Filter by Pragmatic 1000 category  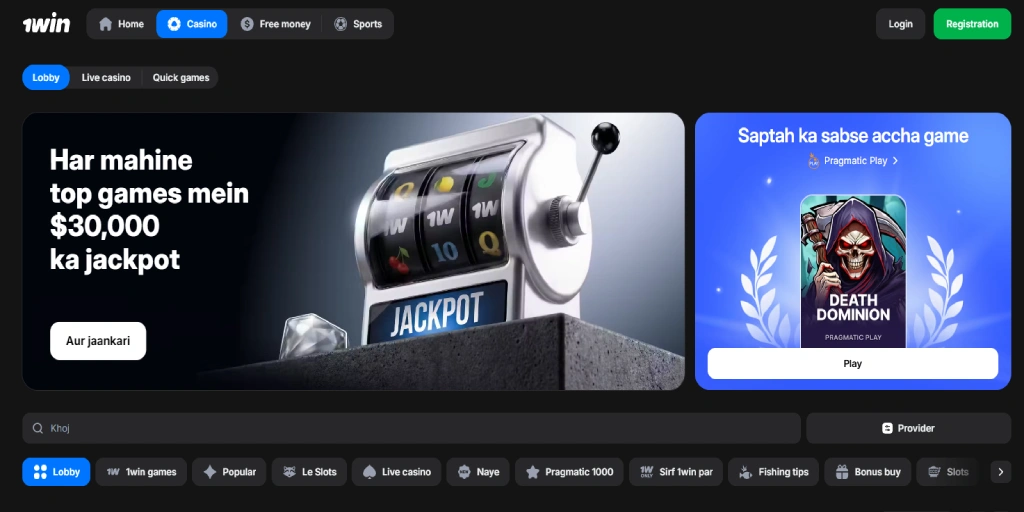click(x=569, y=472)
